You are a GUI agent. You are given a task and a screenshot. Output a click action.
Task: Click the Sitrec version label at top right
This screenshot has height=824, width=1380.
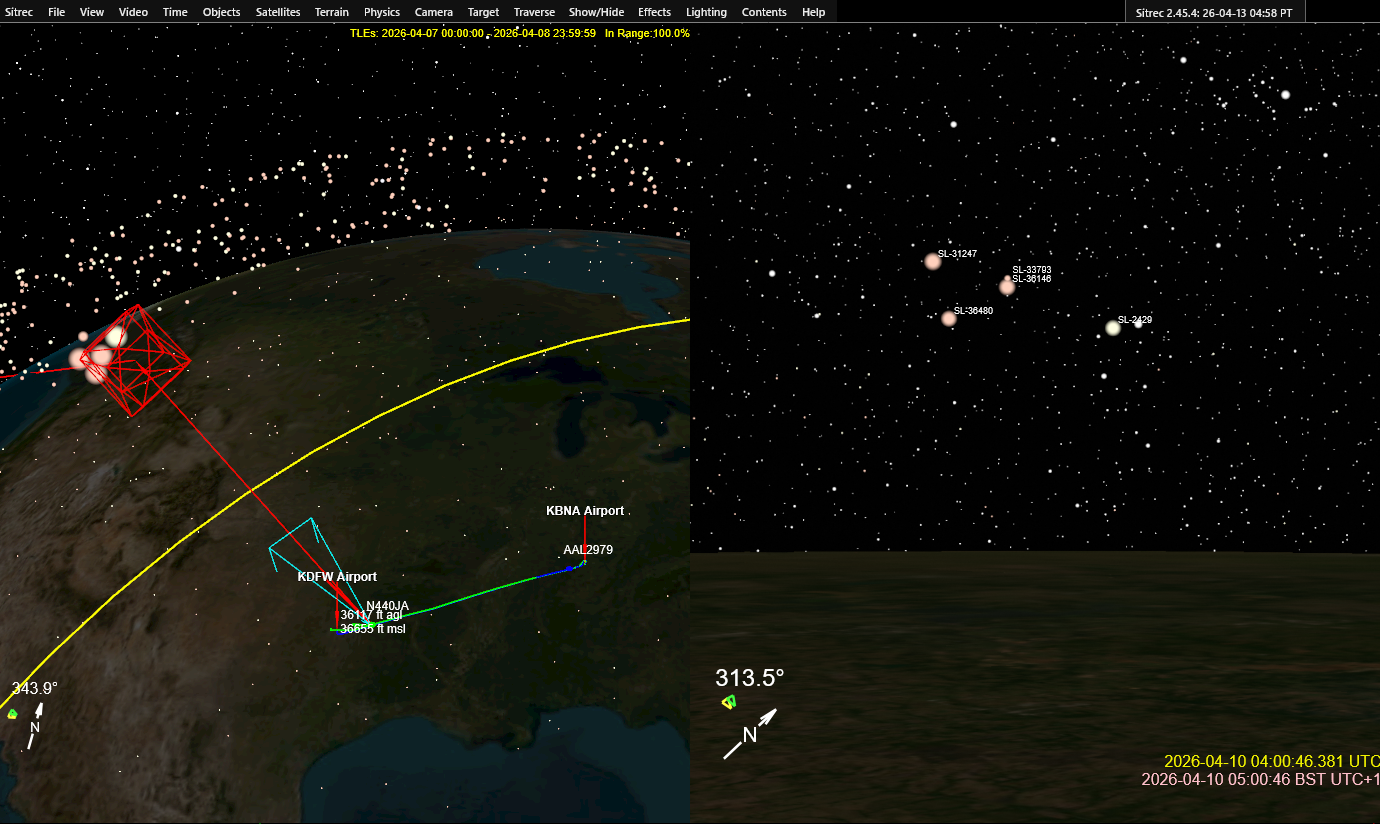point(1214,12)
